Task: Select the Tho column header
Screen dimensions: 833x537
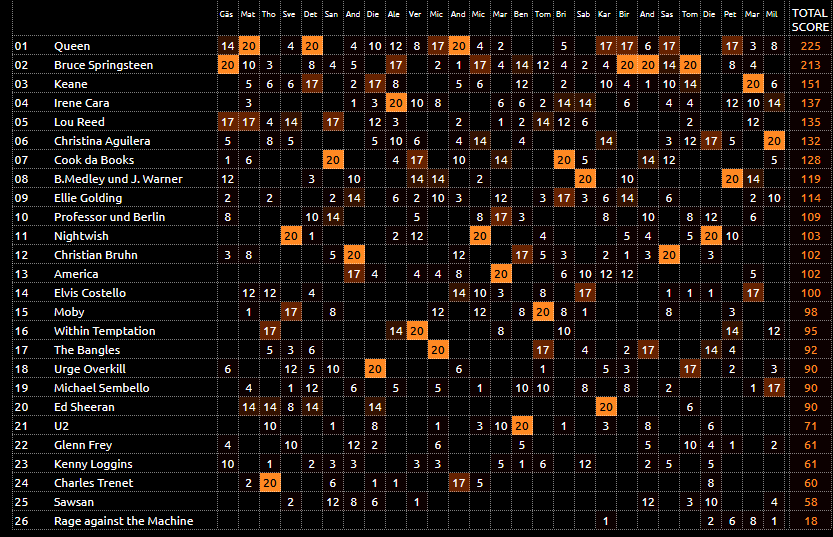Action: tap(269, 14)
